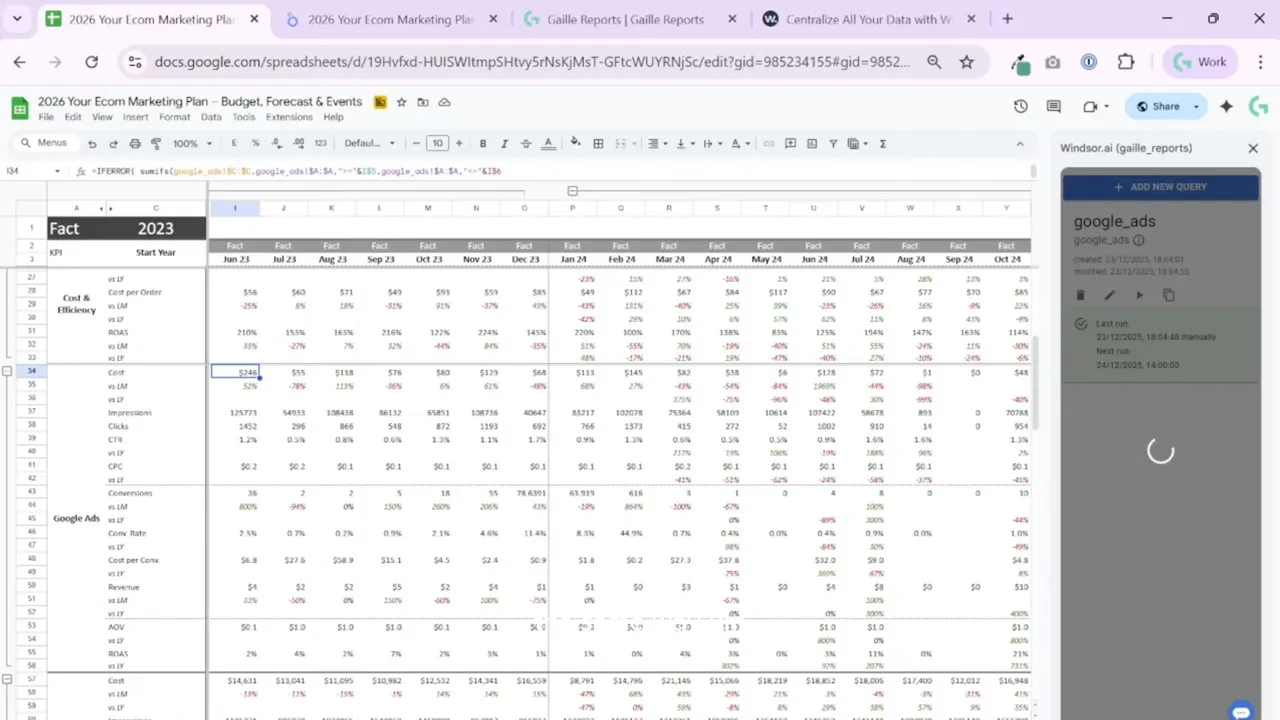Toggle bold formatting in the toolbar
The height and width of the screenshot is (720, 1280).
[482, 143]
